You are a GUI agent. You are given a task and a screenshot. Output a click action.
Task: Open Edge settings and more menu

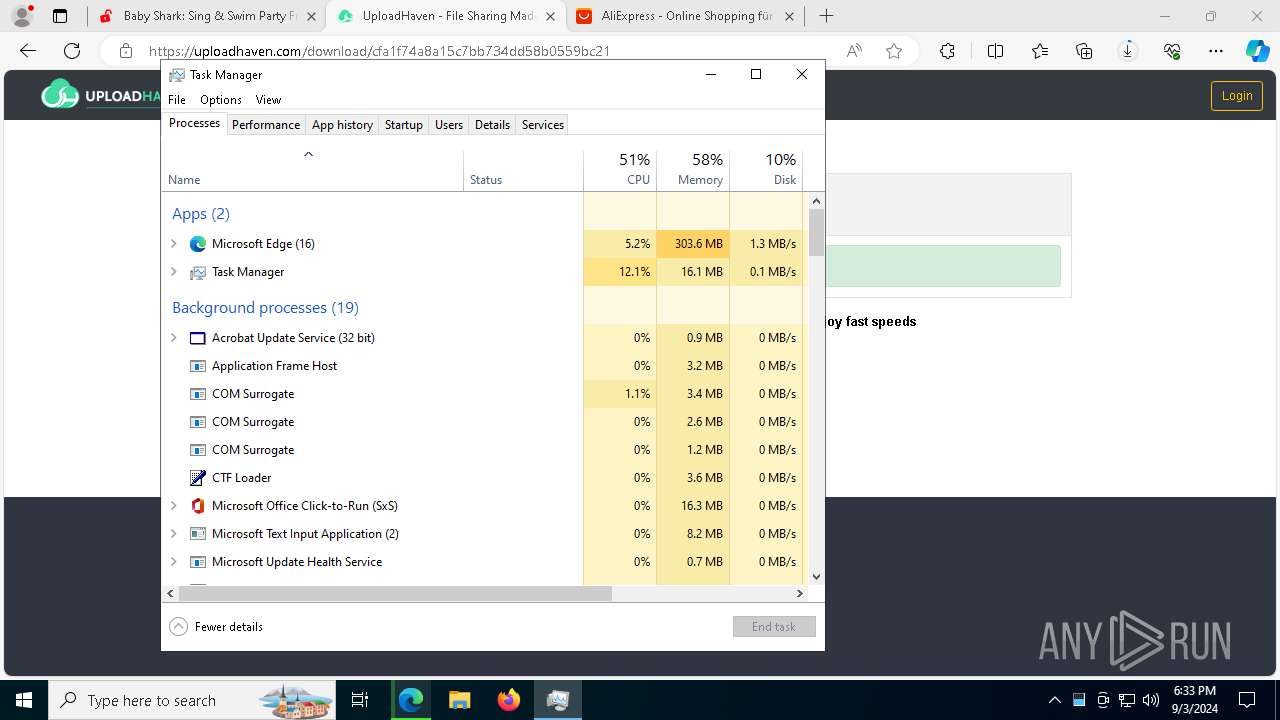1216,51
